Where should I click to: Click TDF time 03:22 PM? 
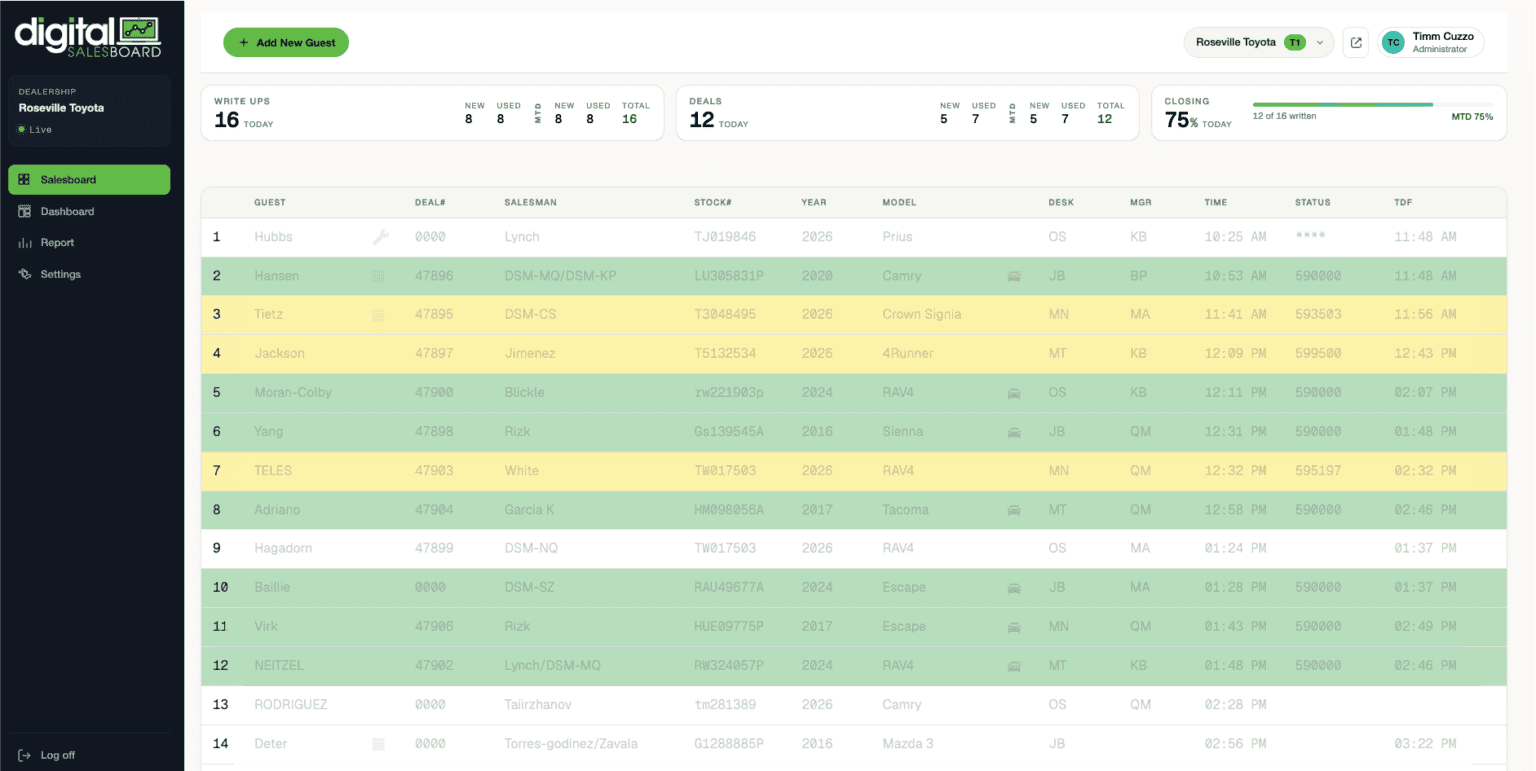pos(1425,744)
